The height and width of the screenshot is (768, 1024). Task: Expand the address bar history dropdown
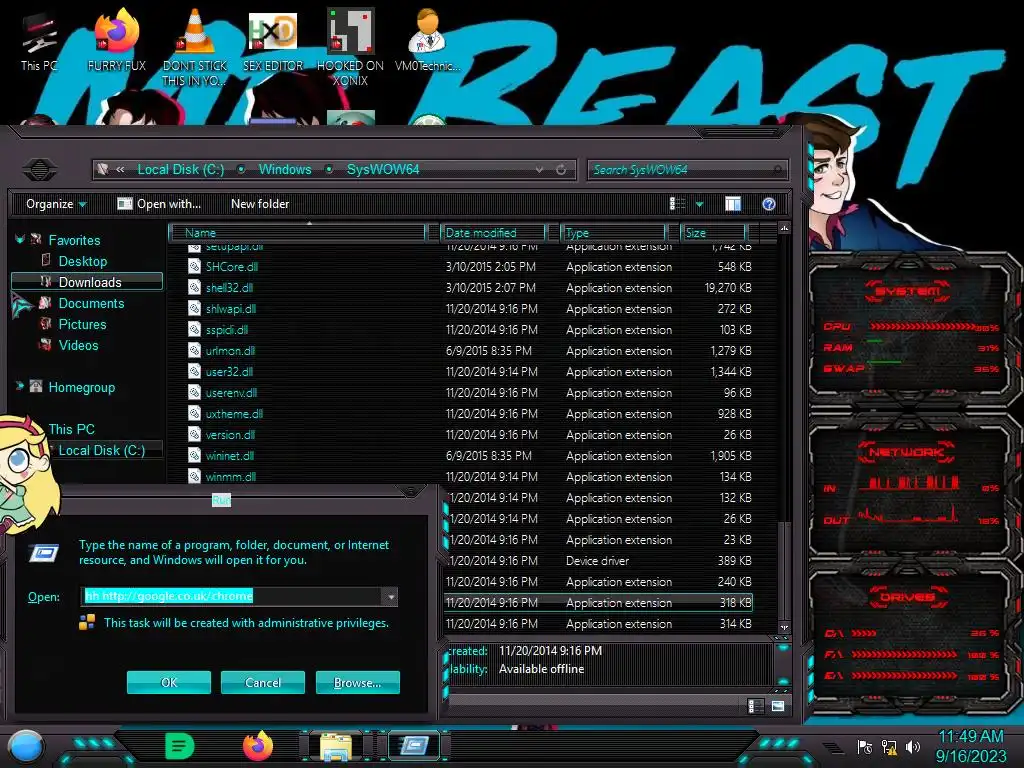[539, 170]
